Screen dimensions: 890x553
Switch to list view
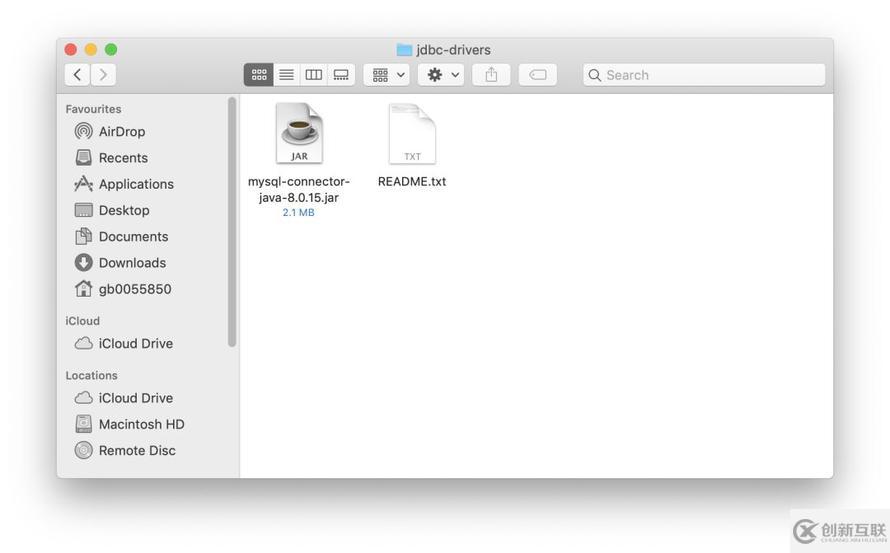pos(287,74)
